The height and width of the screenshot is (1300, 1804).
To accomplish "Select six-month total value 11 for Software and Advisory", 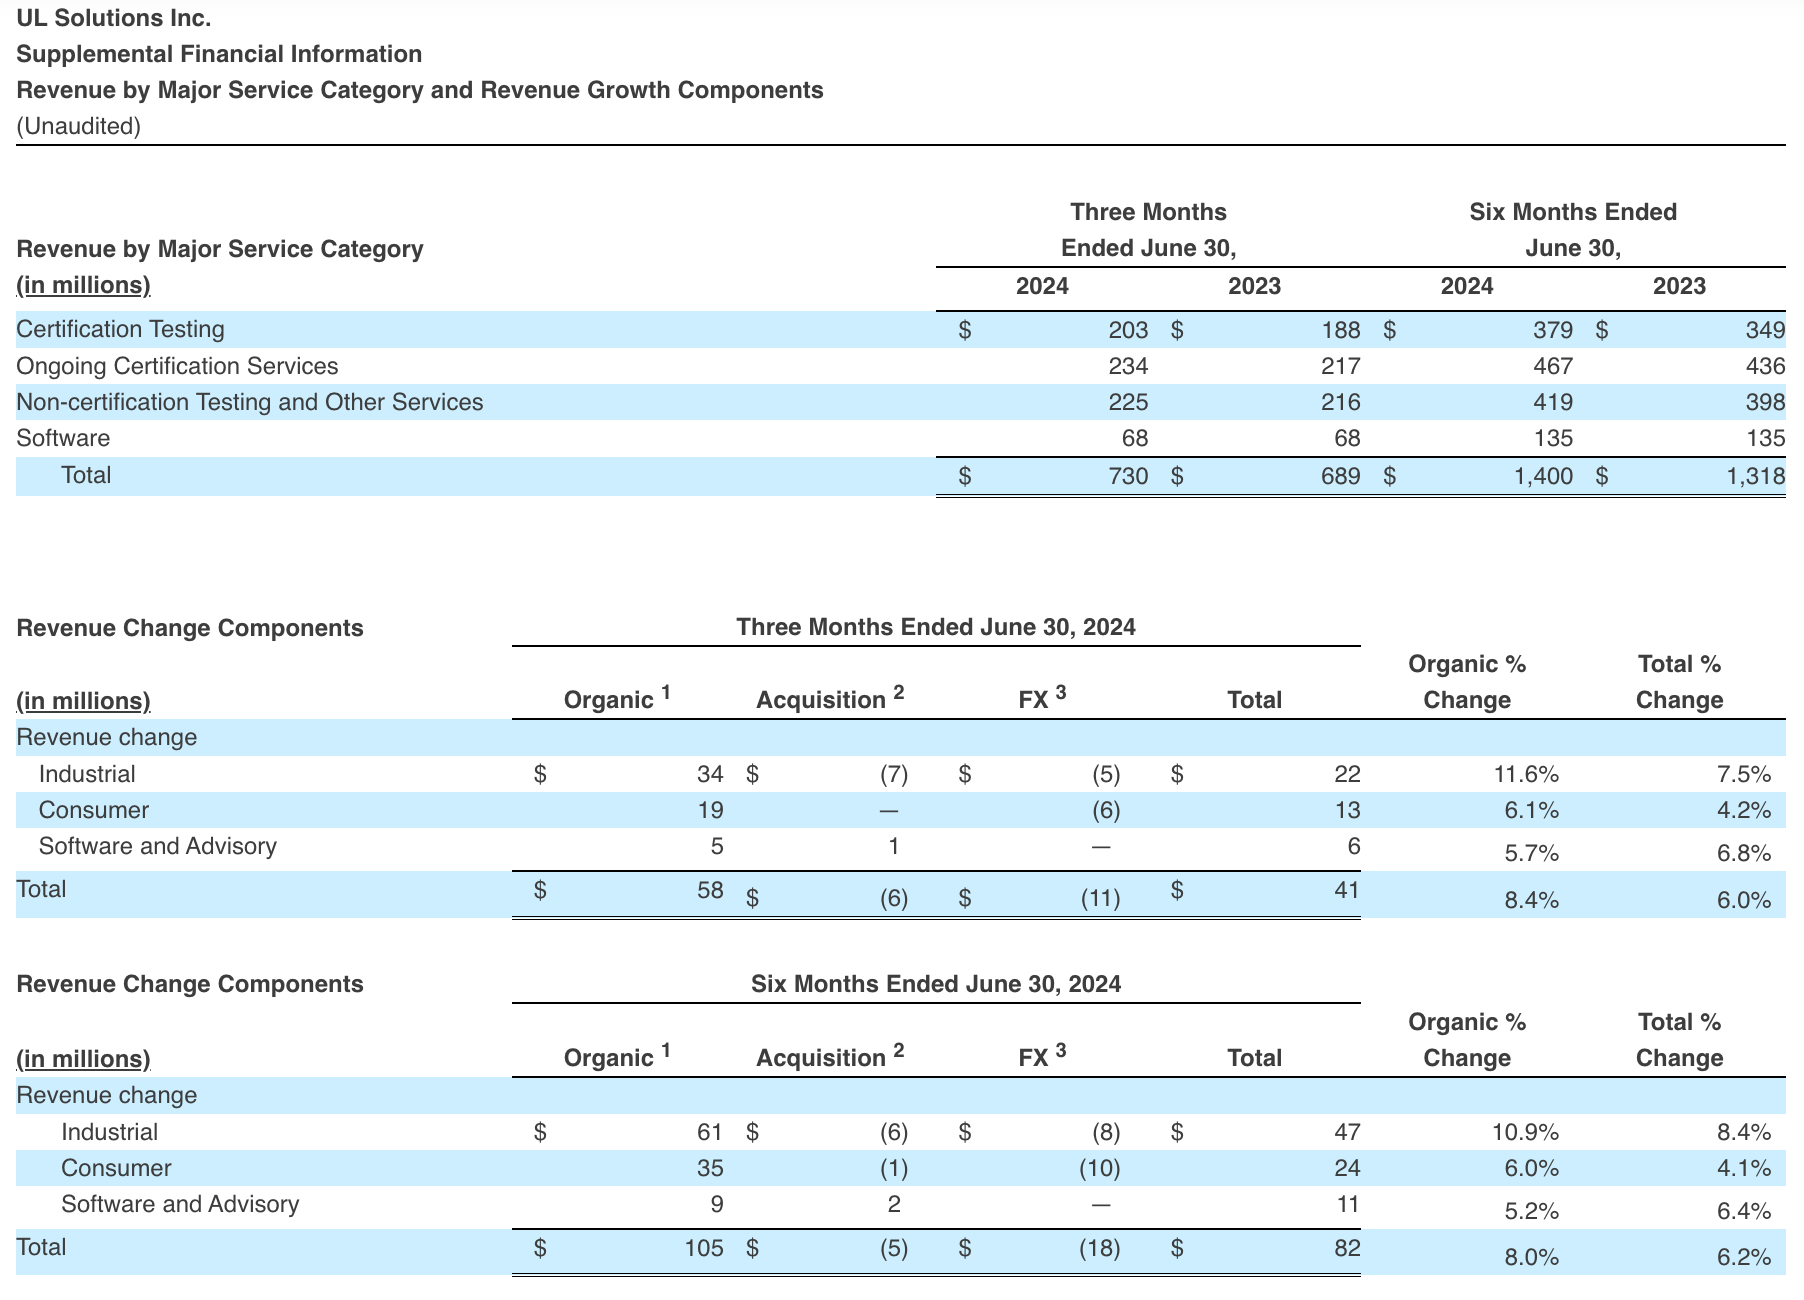I will (1348, 1204).
